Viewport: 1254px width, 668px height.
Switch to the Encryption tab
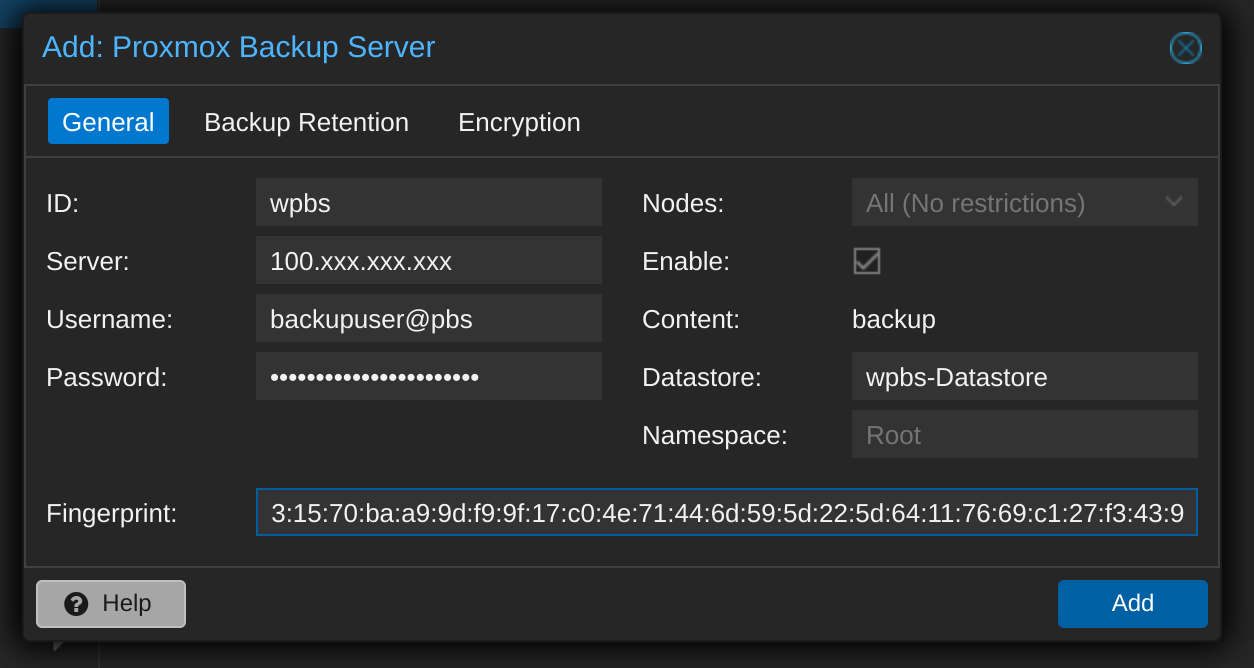519,122
